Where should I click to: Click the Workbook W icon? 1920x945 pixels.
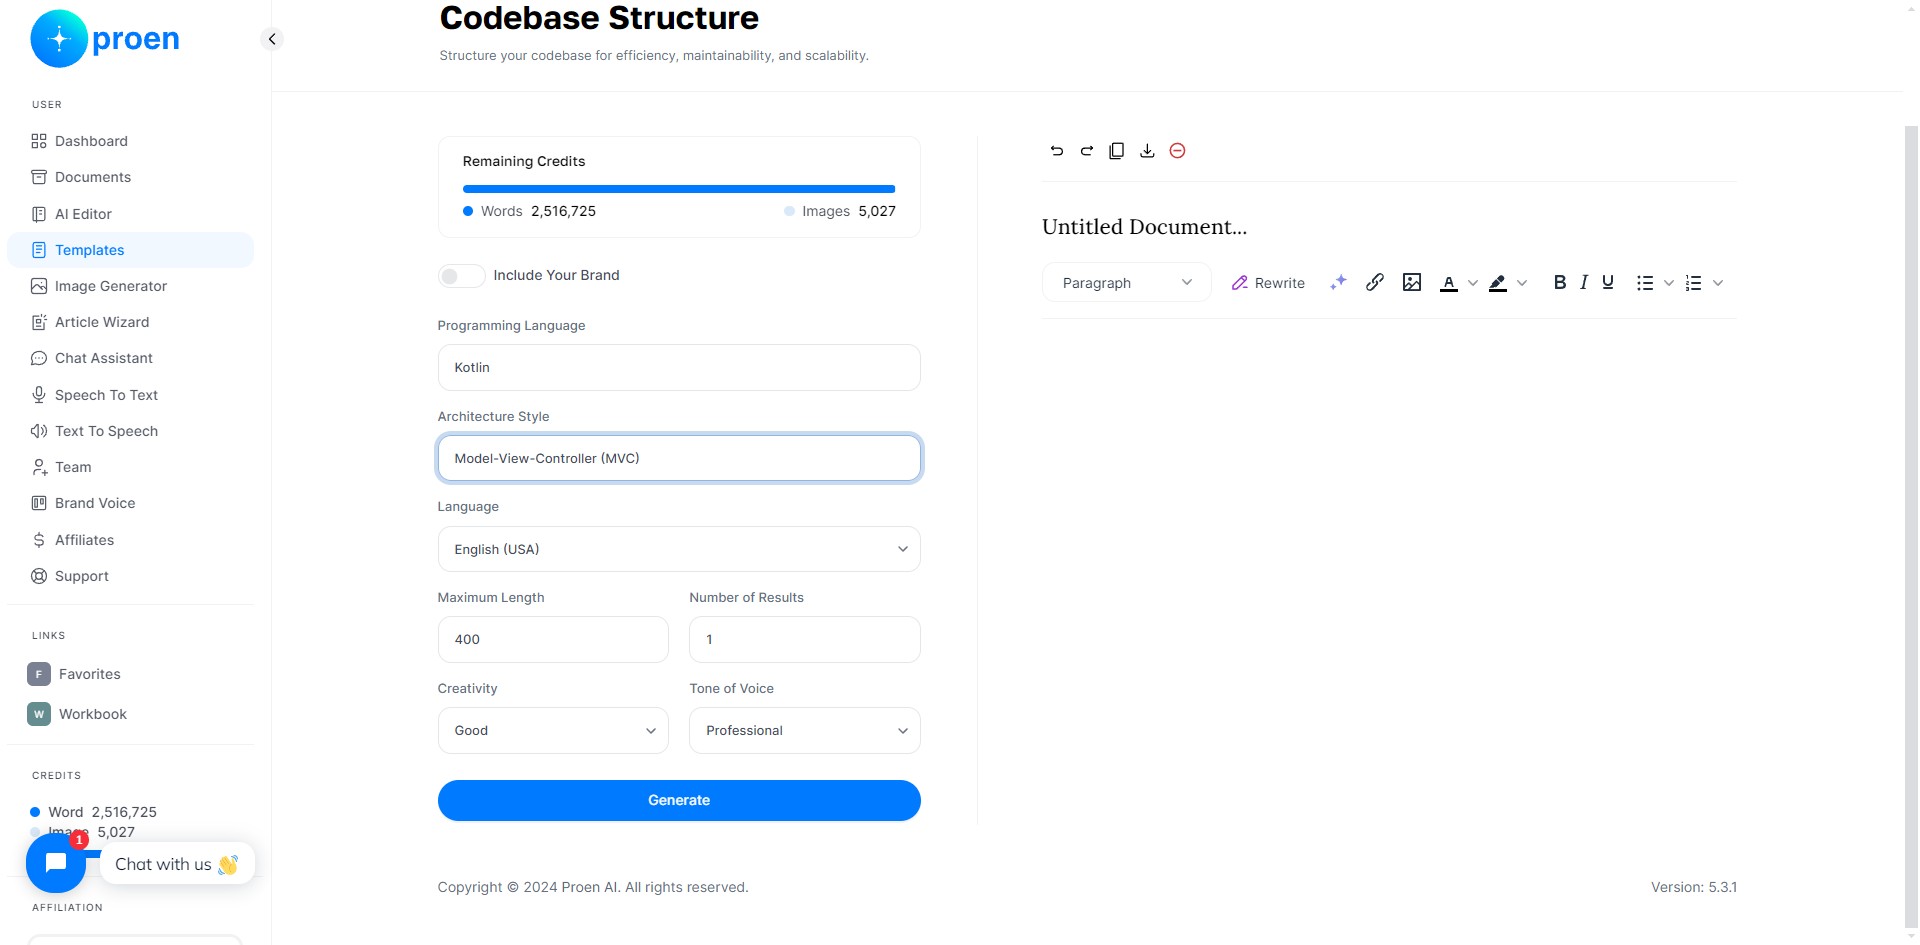point(39,714)
